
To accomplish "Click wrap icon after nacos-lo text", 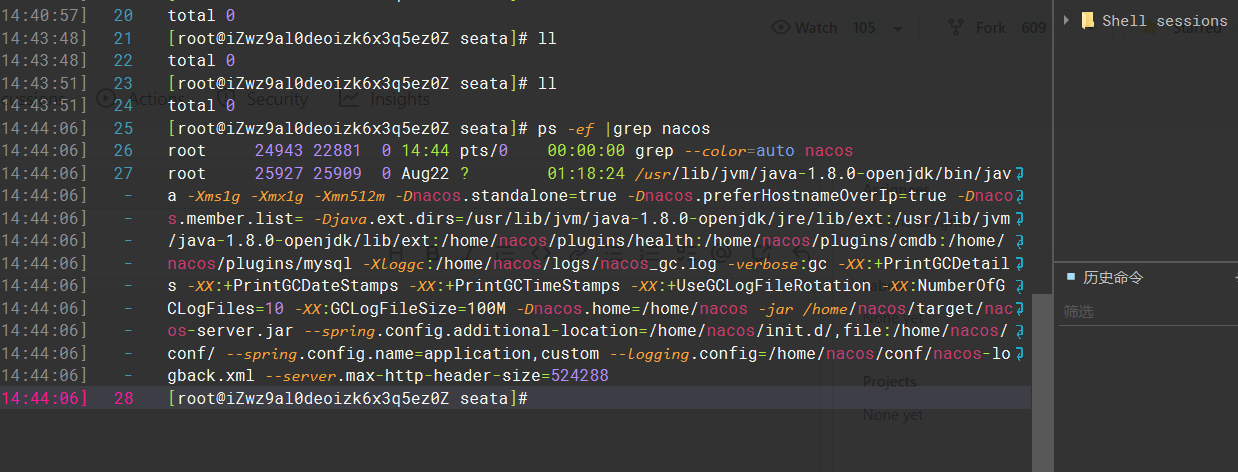I will pos(1020,354).
